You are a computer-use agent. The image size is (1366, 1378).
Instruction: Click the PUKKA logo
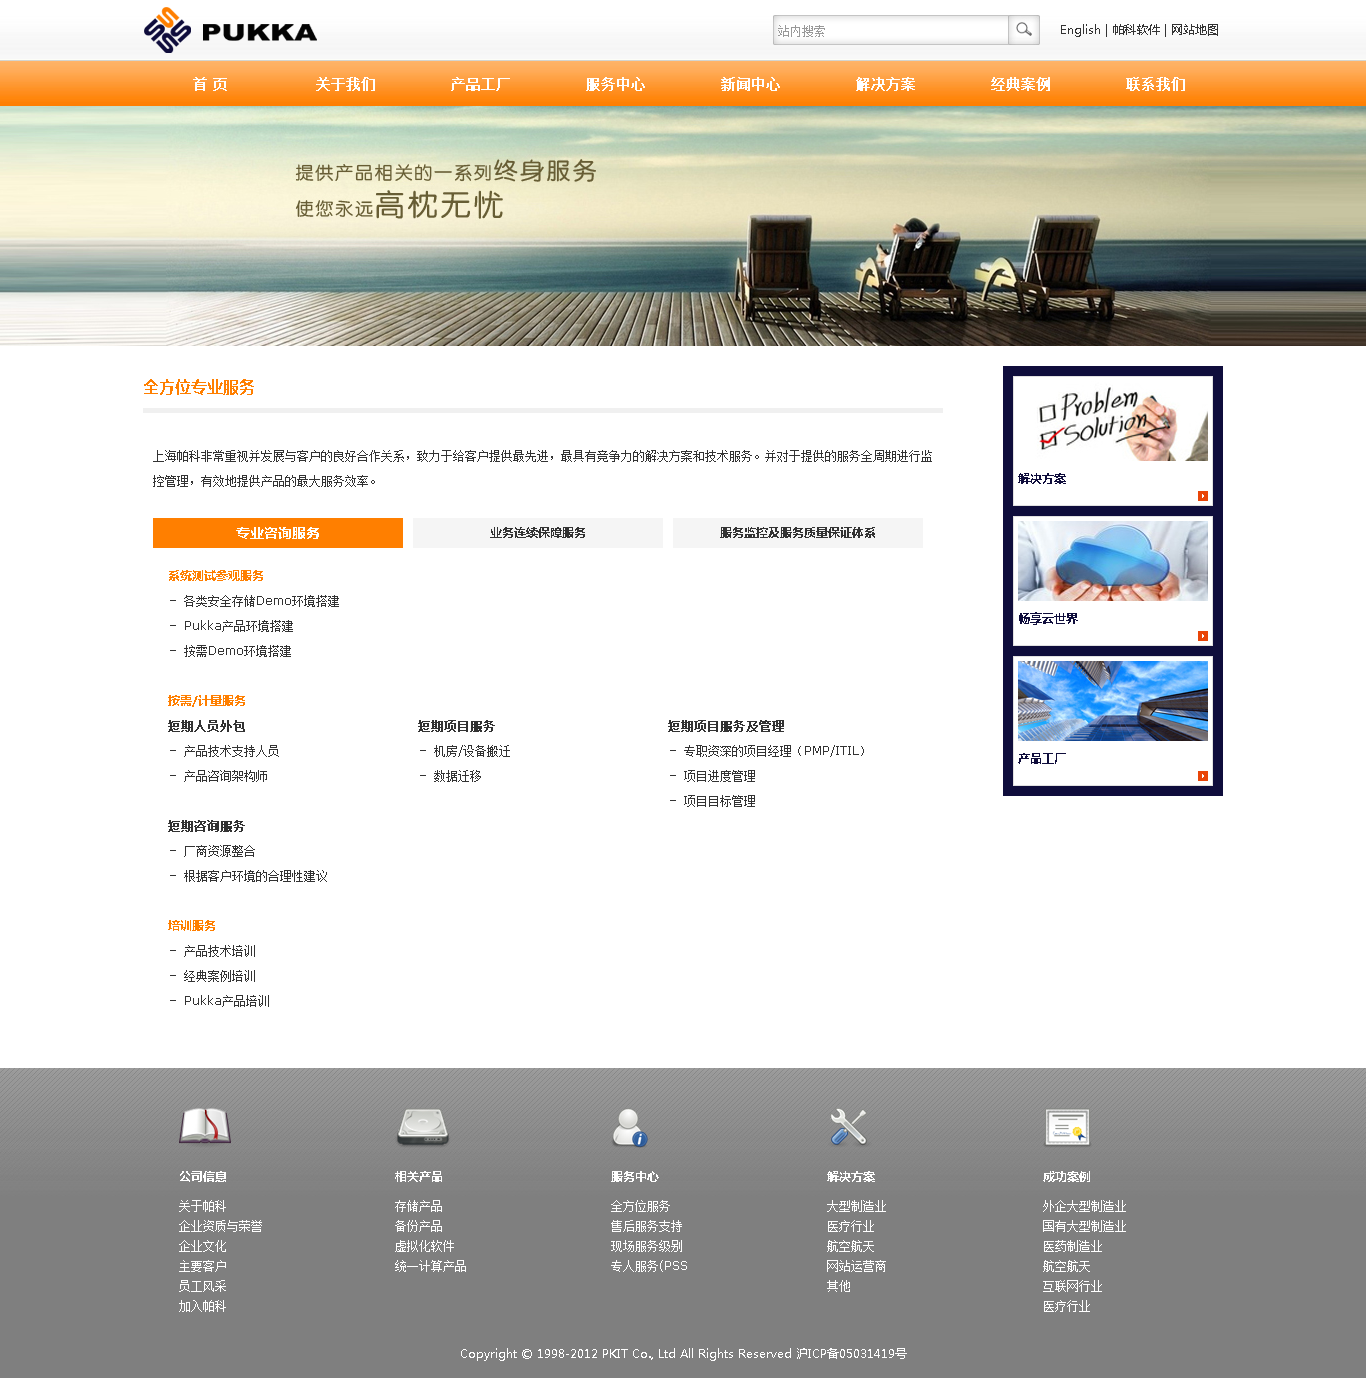tap(231, 31)
